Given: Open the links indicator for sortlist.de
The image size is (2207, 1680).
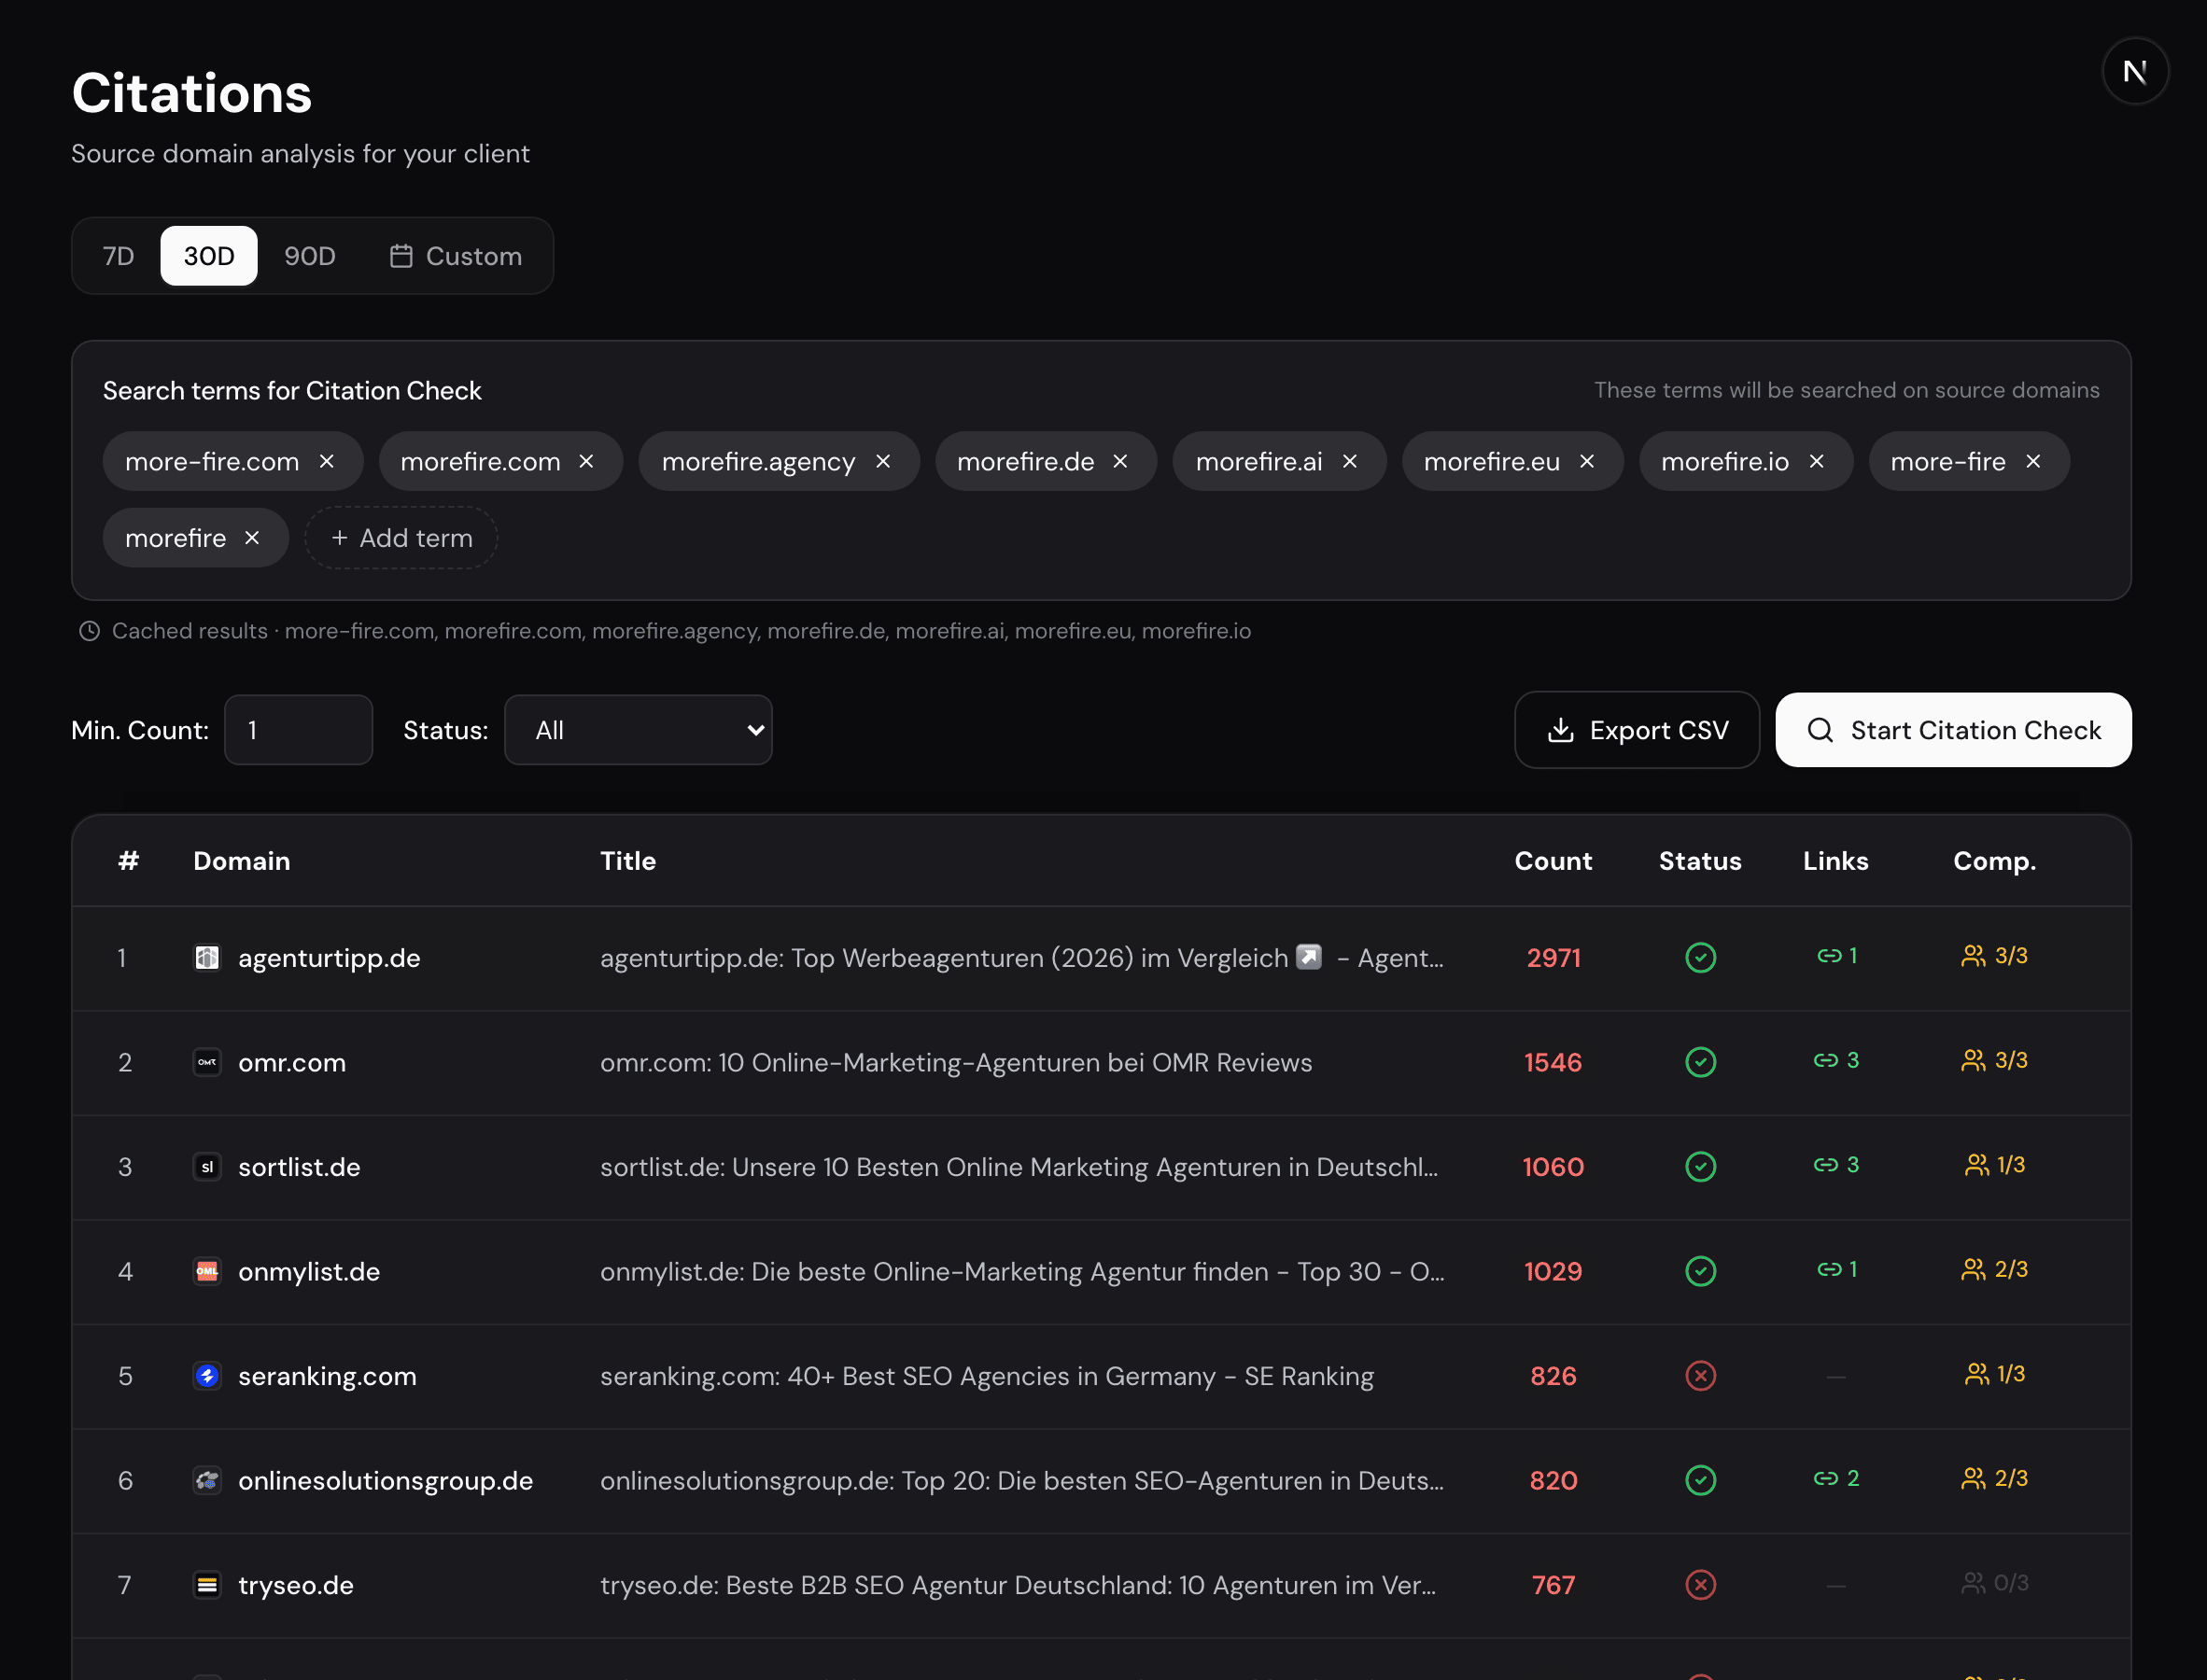Looking at the screenshot, I should [x=1836, y=1165].
